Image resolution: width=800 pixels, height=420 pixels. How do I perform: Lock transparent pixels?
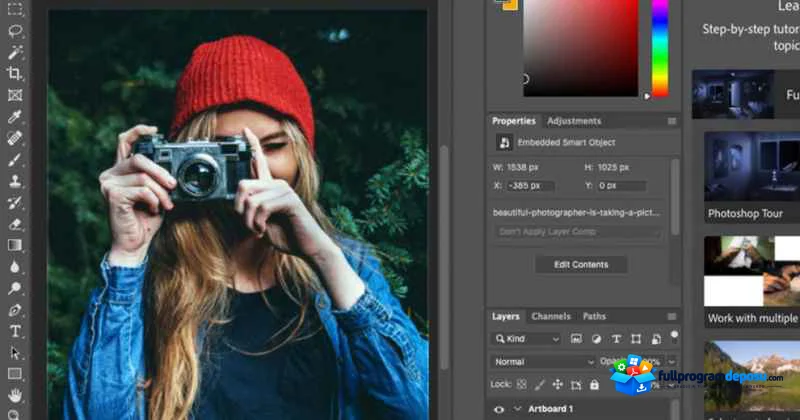tap(521, 384)
